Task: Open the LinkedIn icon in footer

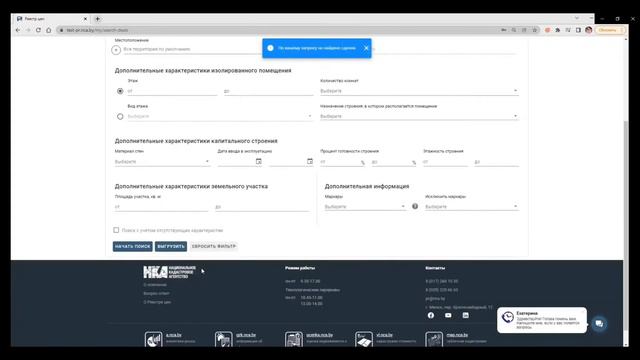Action: pos(465,315)
